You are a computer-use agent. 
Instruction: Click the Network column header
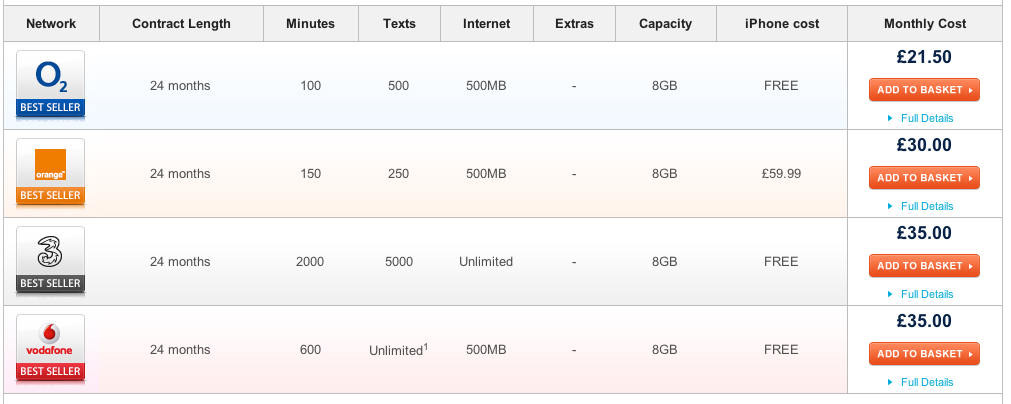[x=51, y=23]
